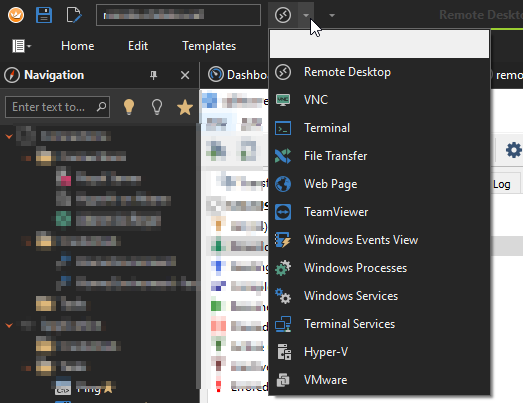523x403 pixels.
Task: Click the empty filter box atop dropdown
Action: (379, 44)
